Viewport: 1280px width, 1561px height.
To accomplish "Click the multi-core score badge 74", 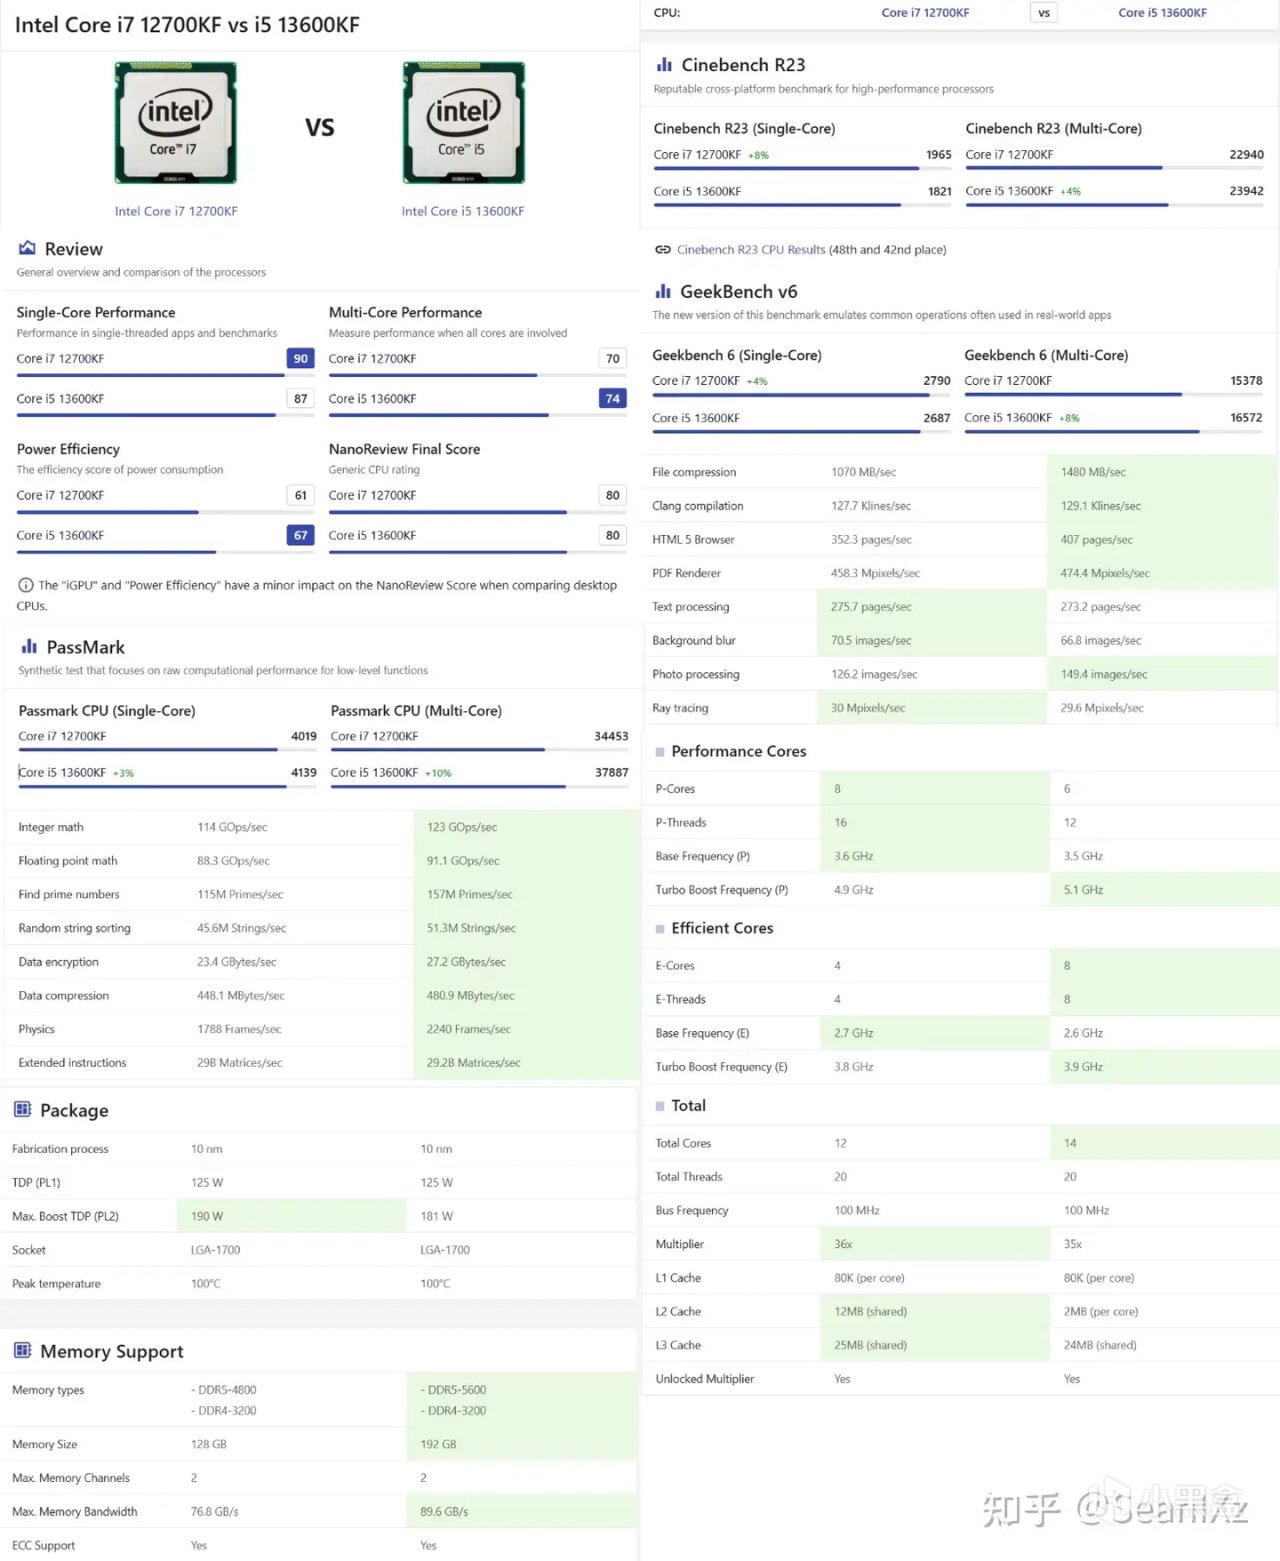I will [x=613, y=398].
